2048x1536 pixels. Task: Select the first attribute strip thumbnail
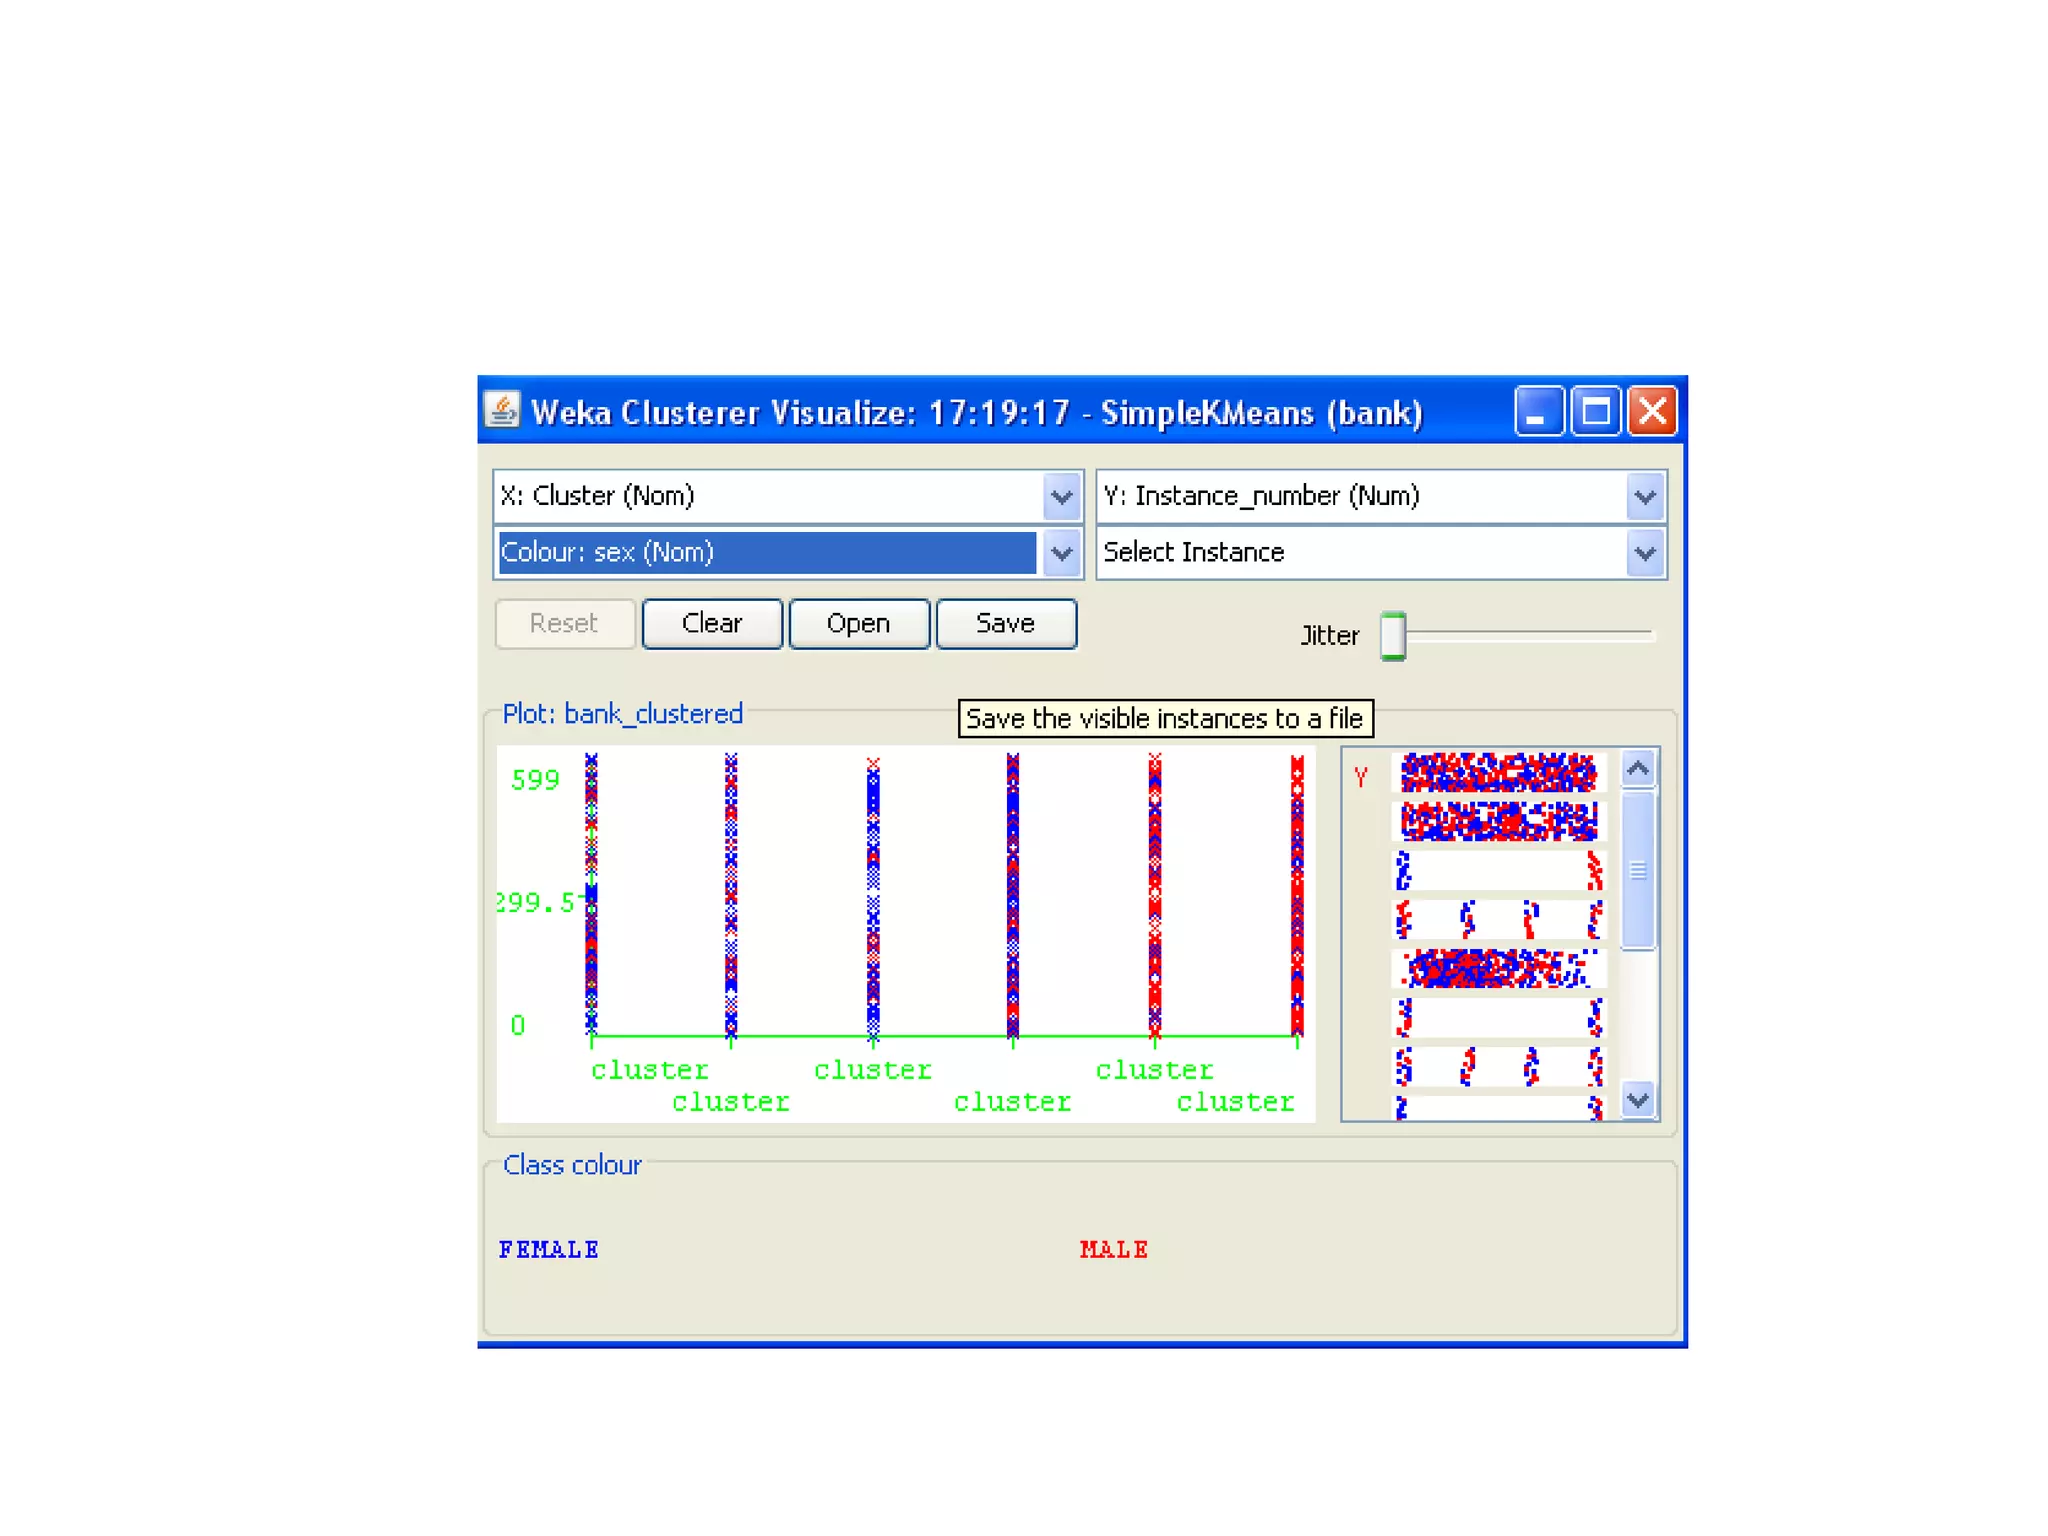point(1497,772)
